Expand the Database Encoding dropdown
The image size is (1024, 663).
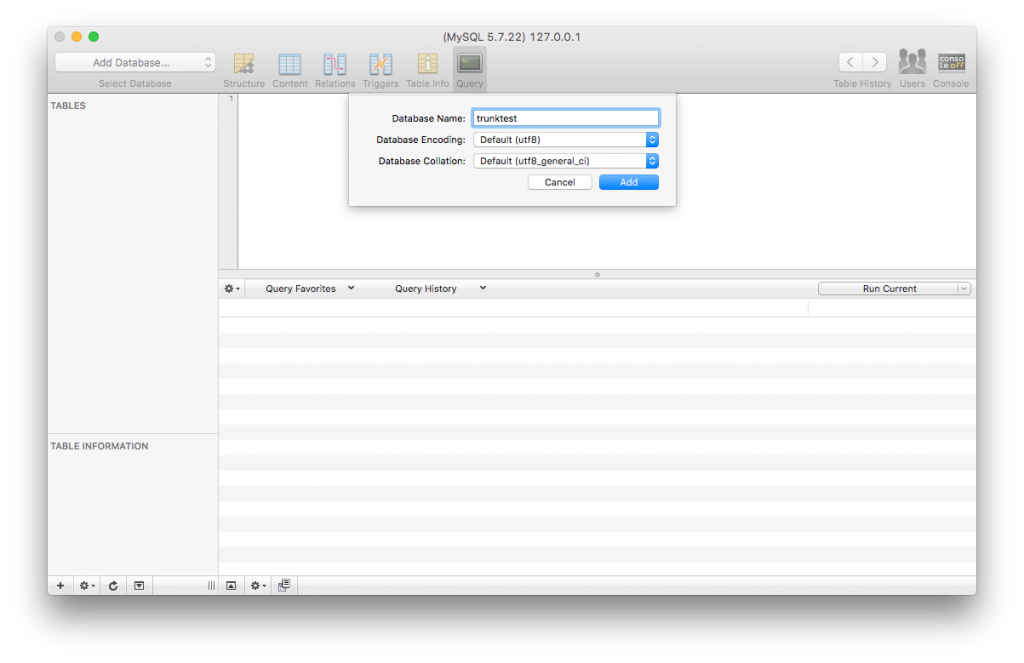(566, 139)
